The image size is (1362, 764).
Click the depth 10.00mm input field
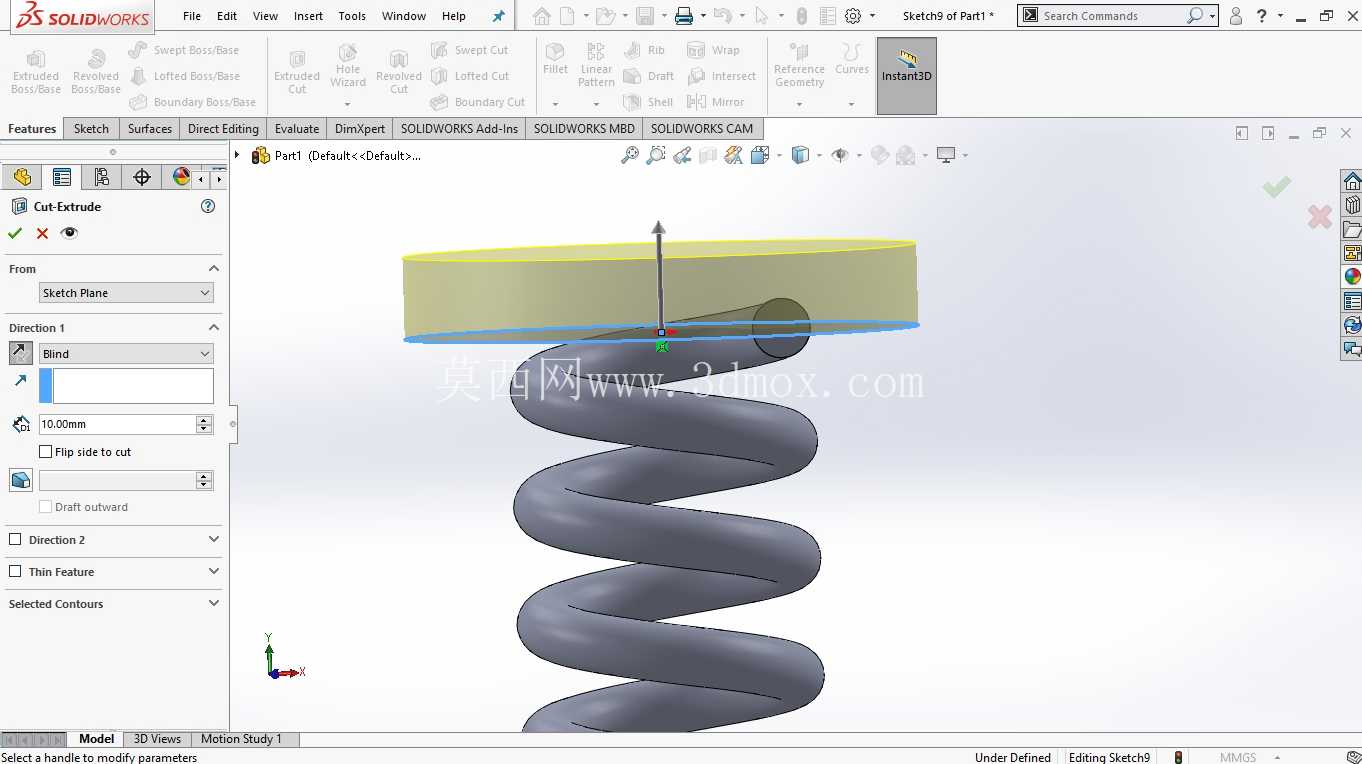pos(117,424)
